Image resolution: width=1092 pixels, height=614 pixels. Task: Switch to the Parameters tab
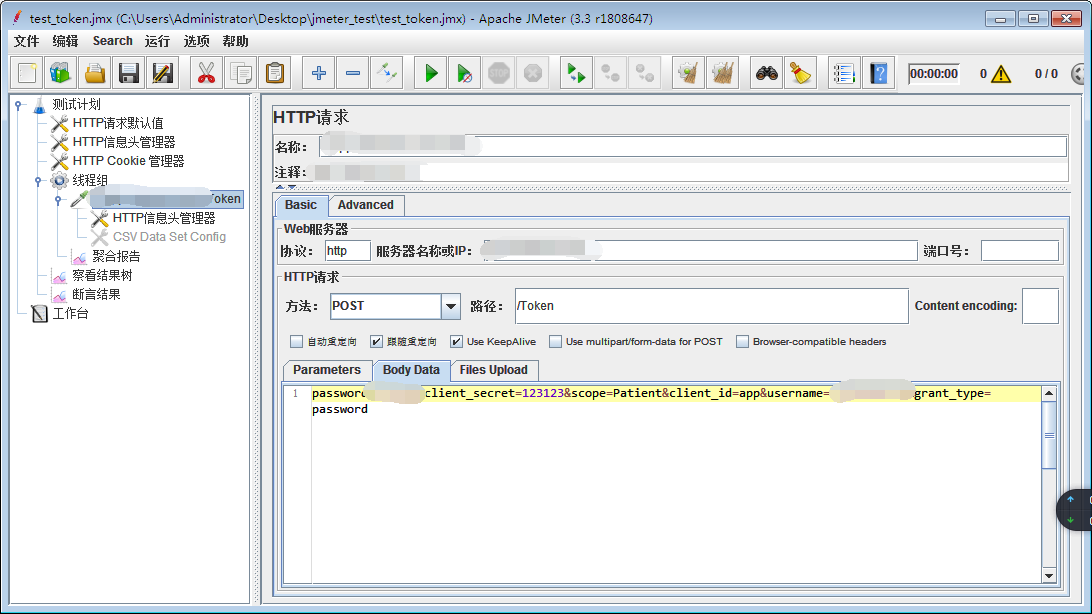pos(327,370)
